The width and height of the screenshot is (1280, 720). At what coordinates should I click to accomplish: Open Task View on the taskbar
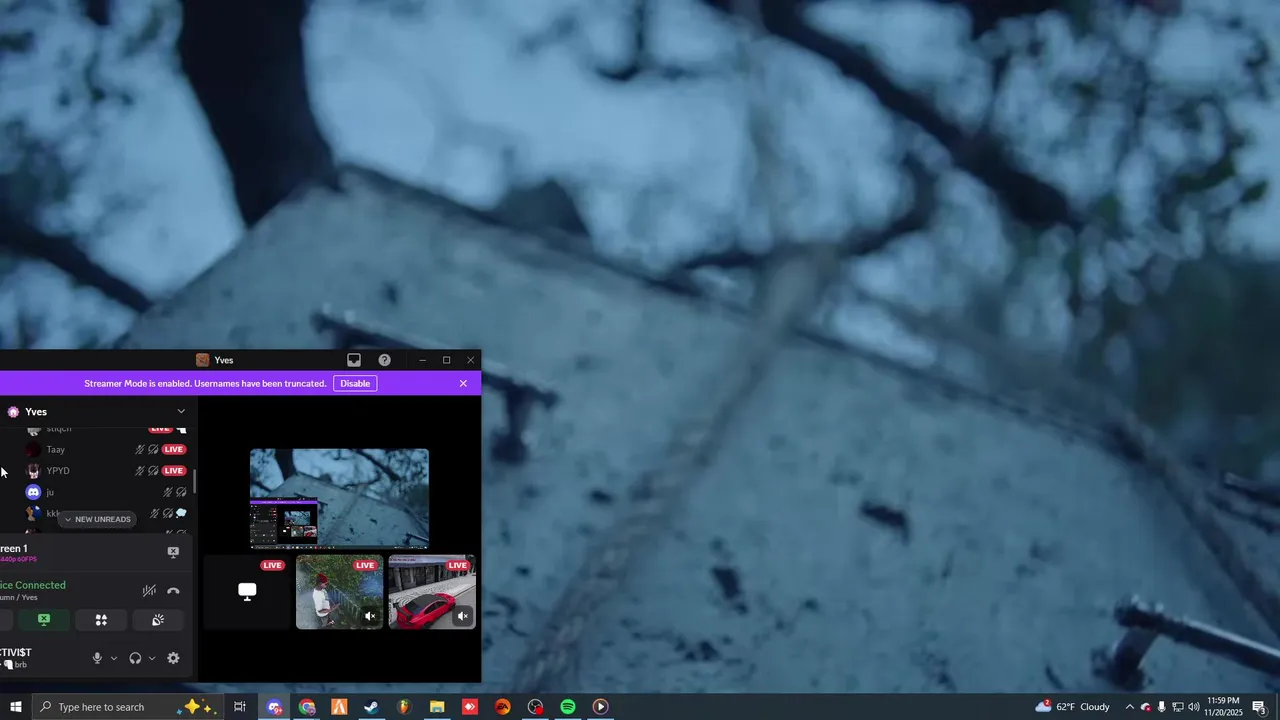[x=240, y=707]
